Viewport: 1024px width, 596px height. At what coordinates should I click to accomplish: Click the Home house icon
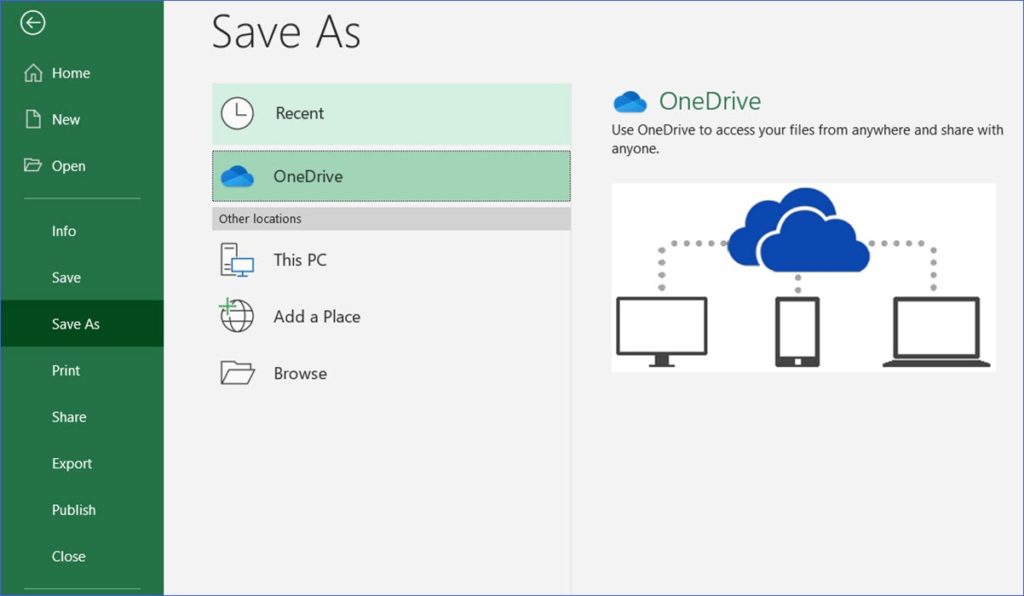pyautogui.click(x=33, y=73)
